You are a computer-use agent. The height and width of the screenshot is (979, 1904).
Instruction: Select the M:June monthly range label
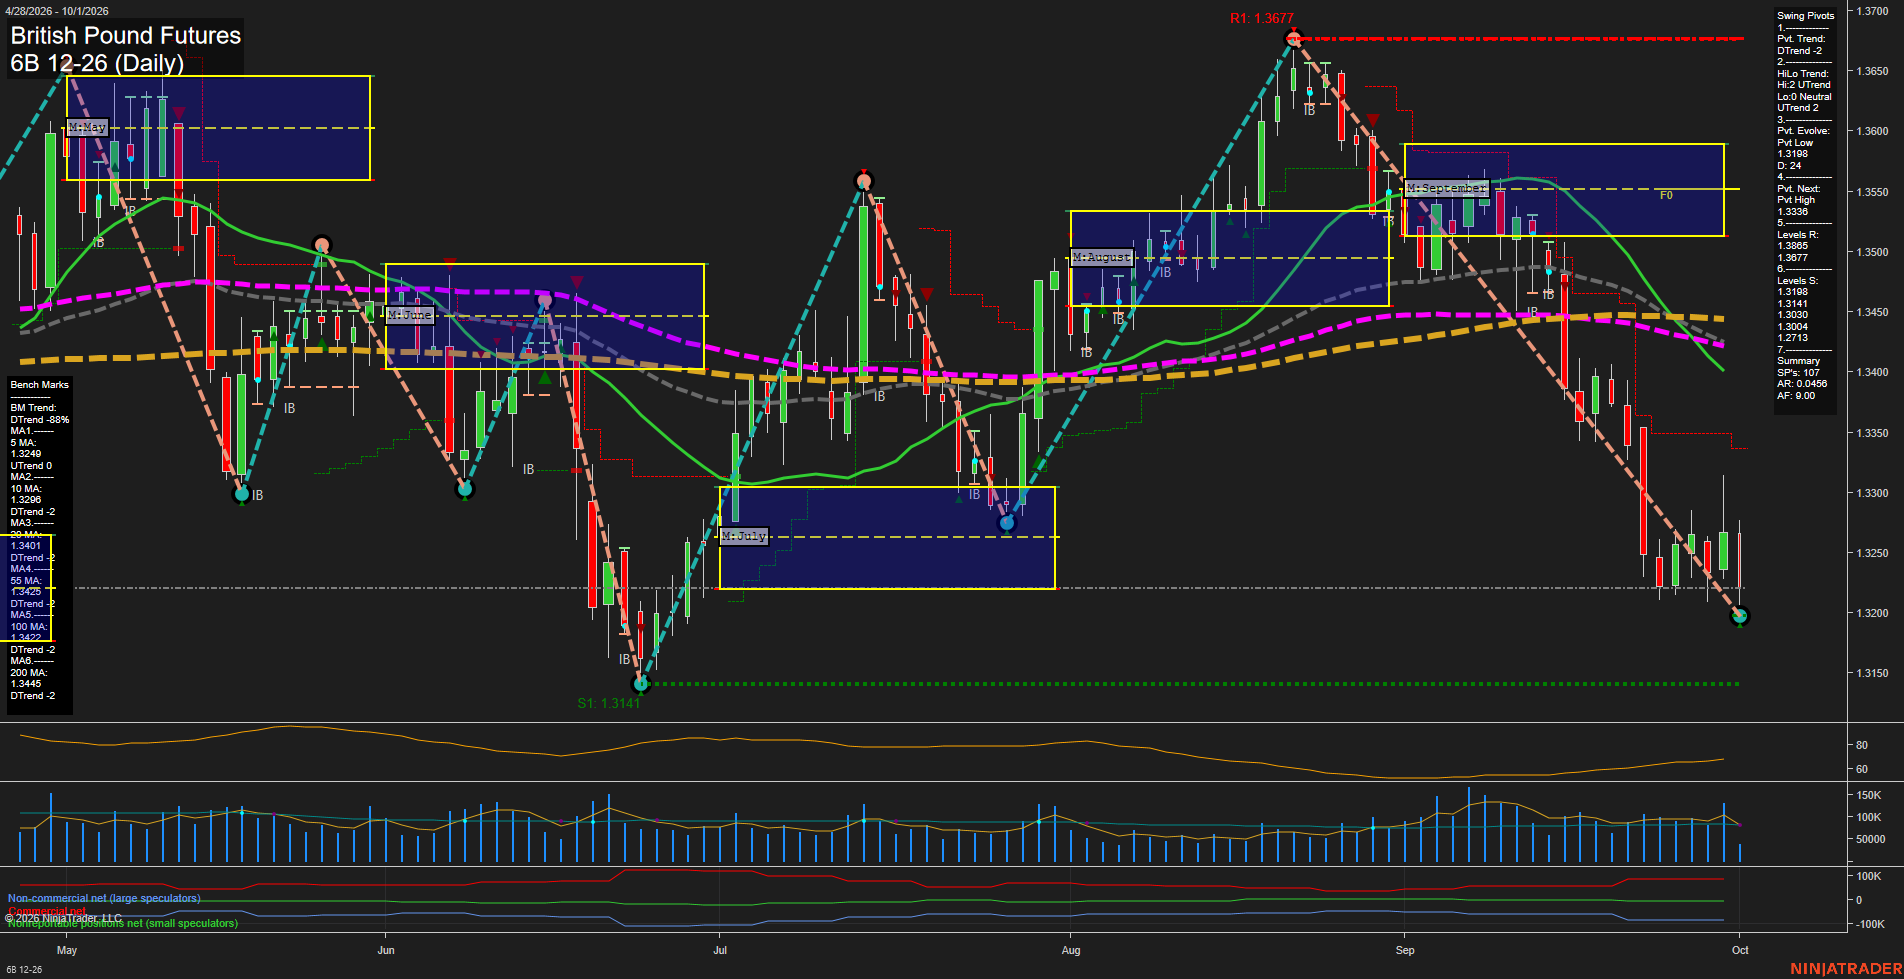[410, 314]
